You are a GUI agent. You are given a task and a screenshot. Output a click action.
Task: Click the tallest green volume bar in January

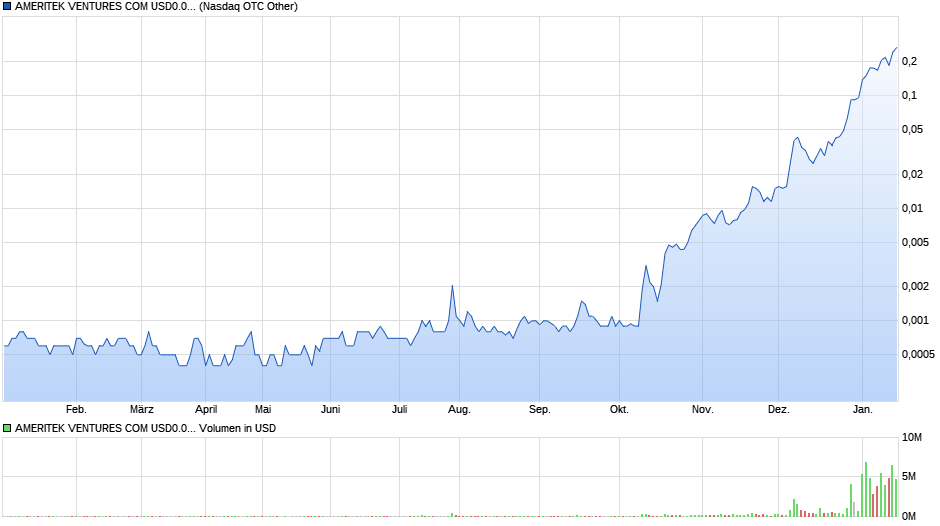(866, 489)
